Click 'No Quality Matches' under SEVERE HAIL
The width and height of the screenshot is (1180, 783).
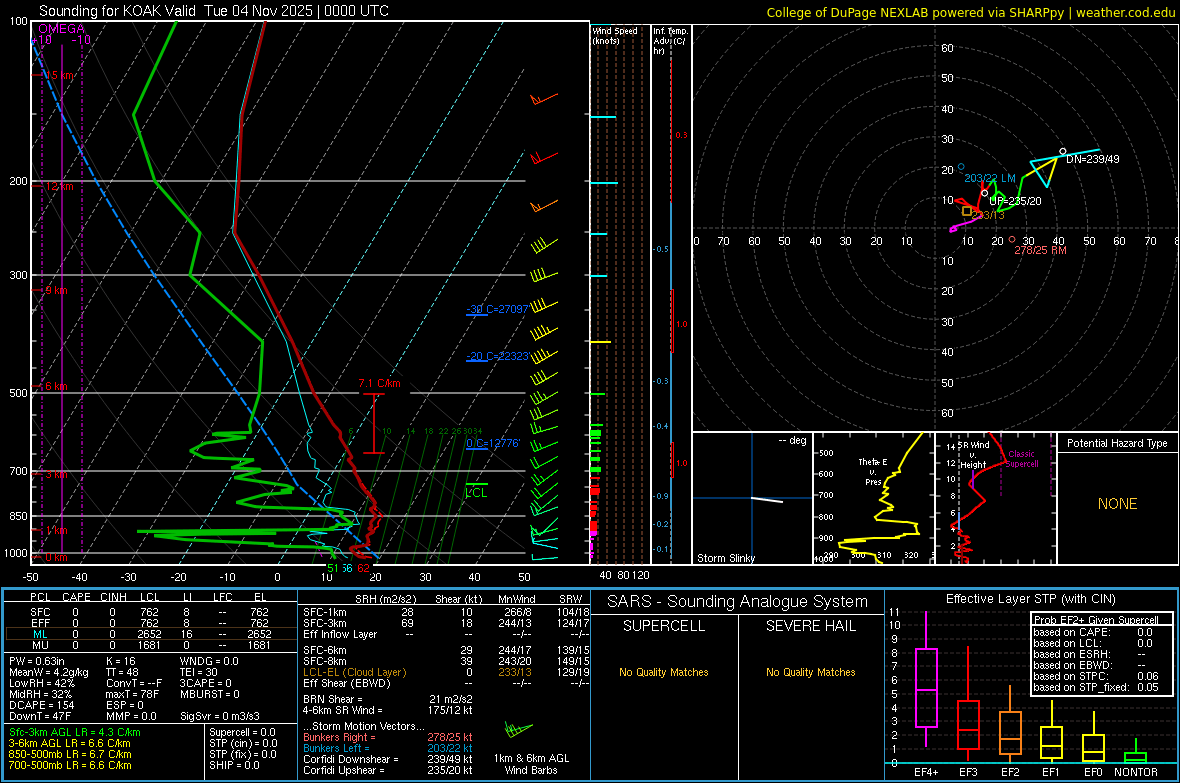tap(810, 672)
